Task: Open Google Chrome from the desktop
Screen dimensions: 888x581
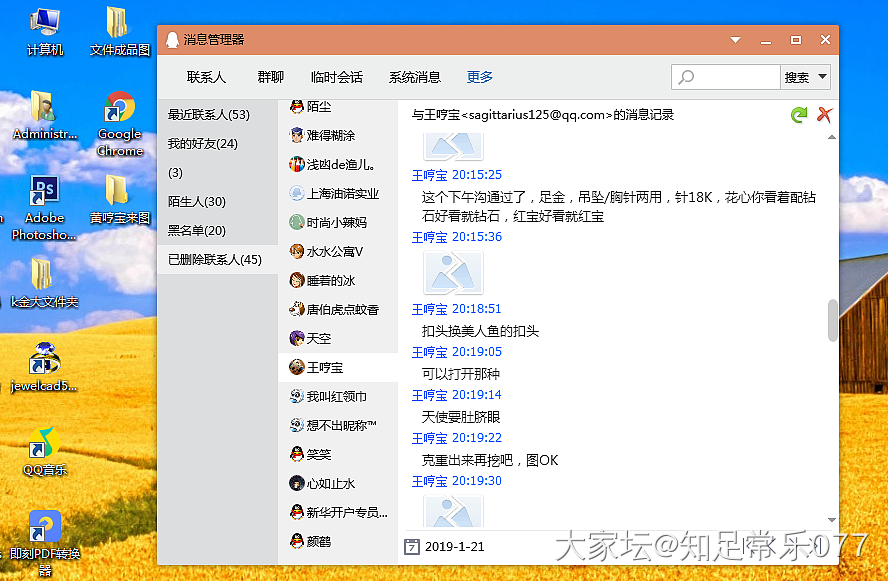Action: (120, 124)
